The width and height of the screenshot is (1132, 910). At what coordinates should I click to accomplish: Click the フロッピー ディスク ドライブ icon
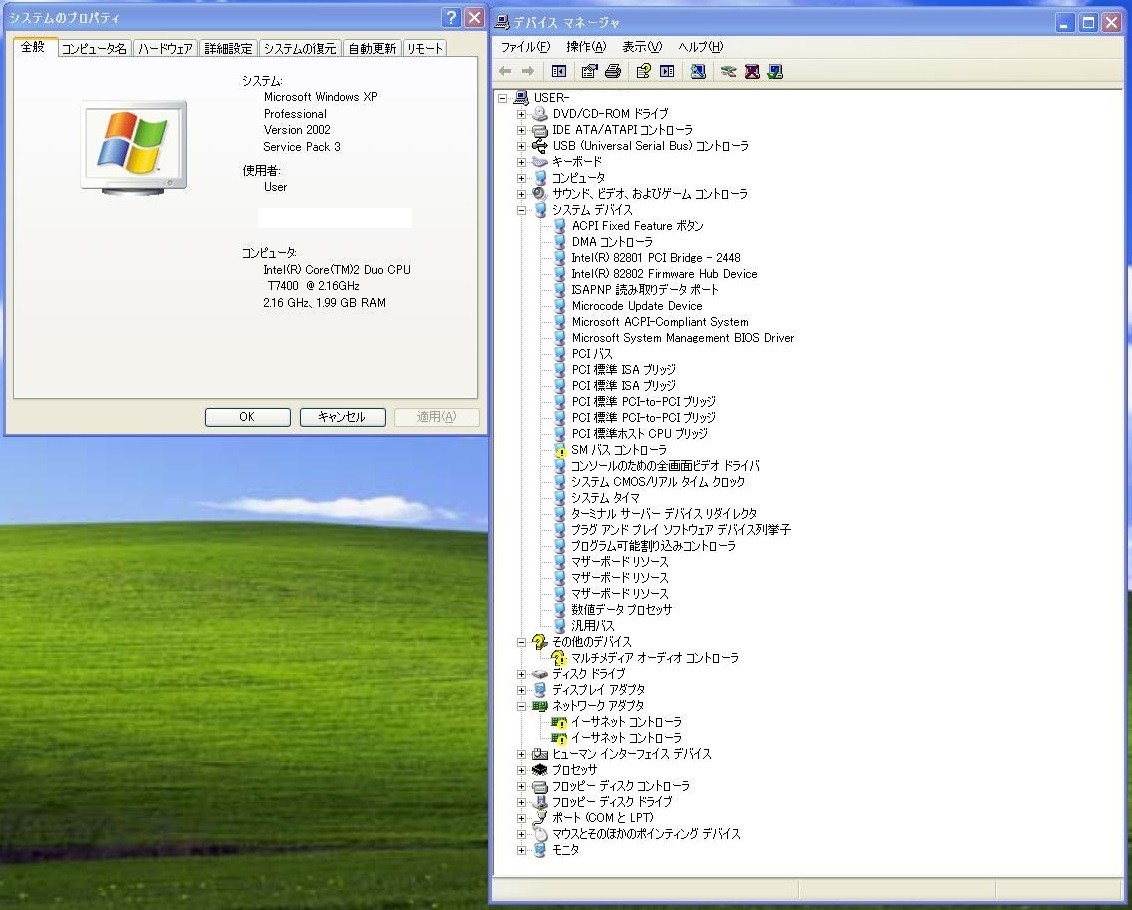tap(539, 802)
